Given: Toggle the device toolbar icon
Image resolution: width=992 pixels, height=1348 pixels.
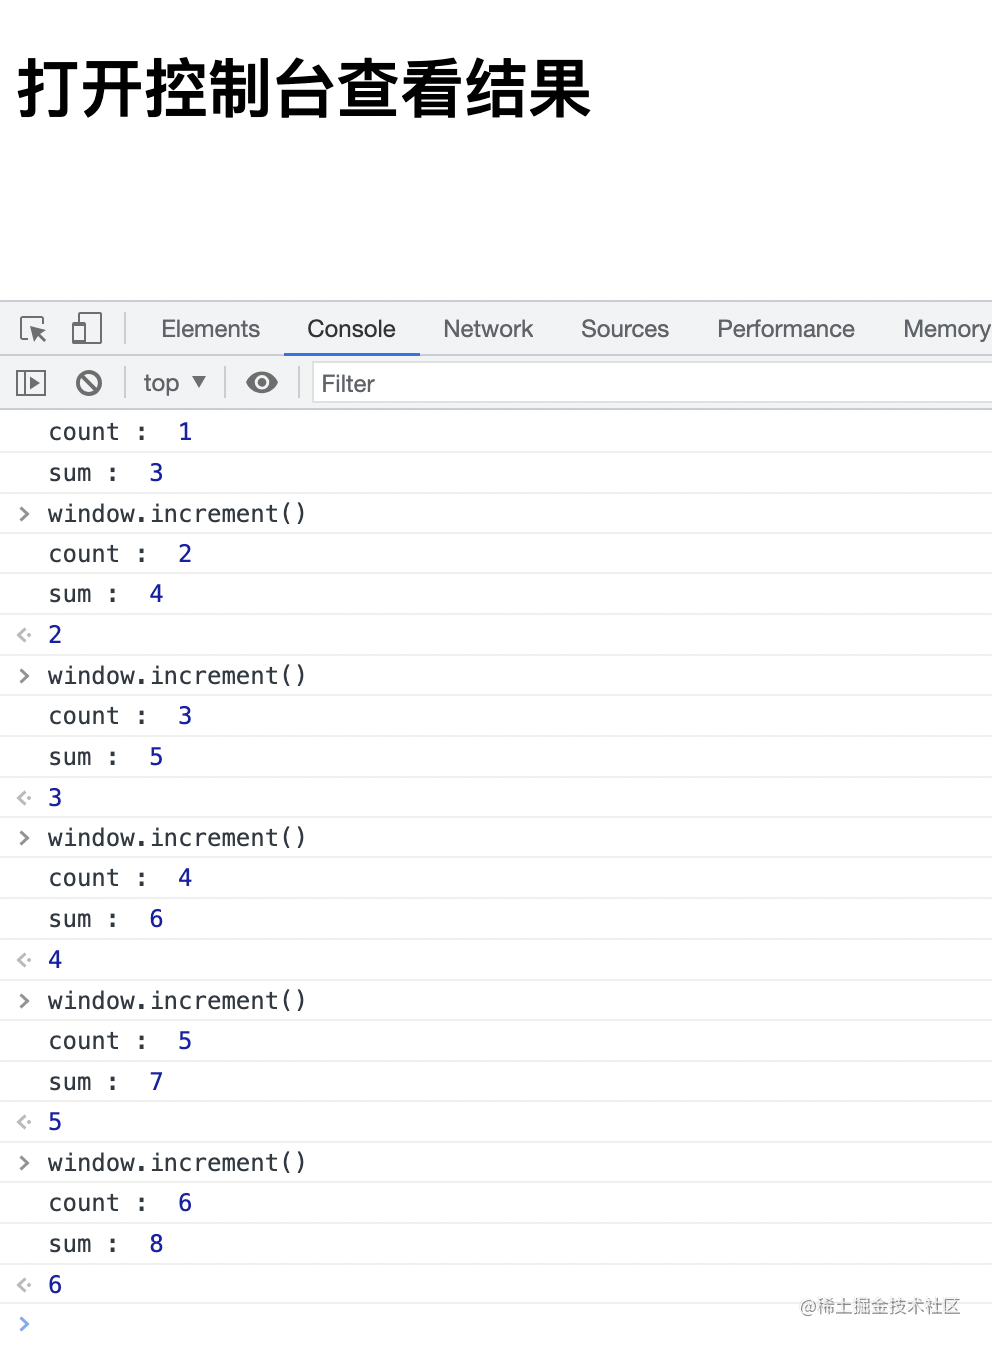Looking at the screenshot, I should coord(87,329).
